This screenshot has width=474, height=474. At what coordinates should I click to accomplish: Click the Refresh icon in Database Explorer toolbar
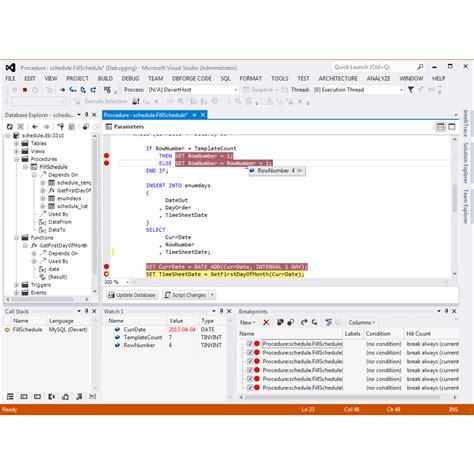tap(10, 127)
